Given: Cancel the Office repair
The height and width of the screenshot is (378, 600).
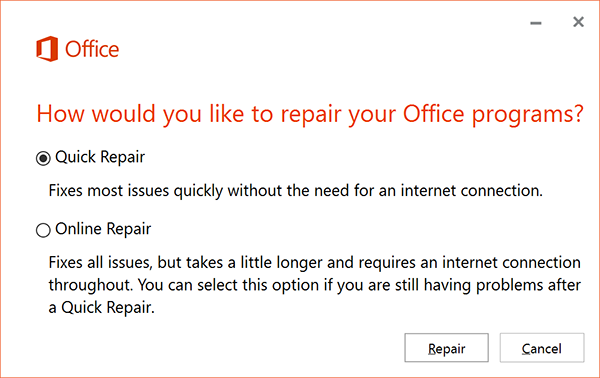Looking at the screenshot, I should point(542,348).
